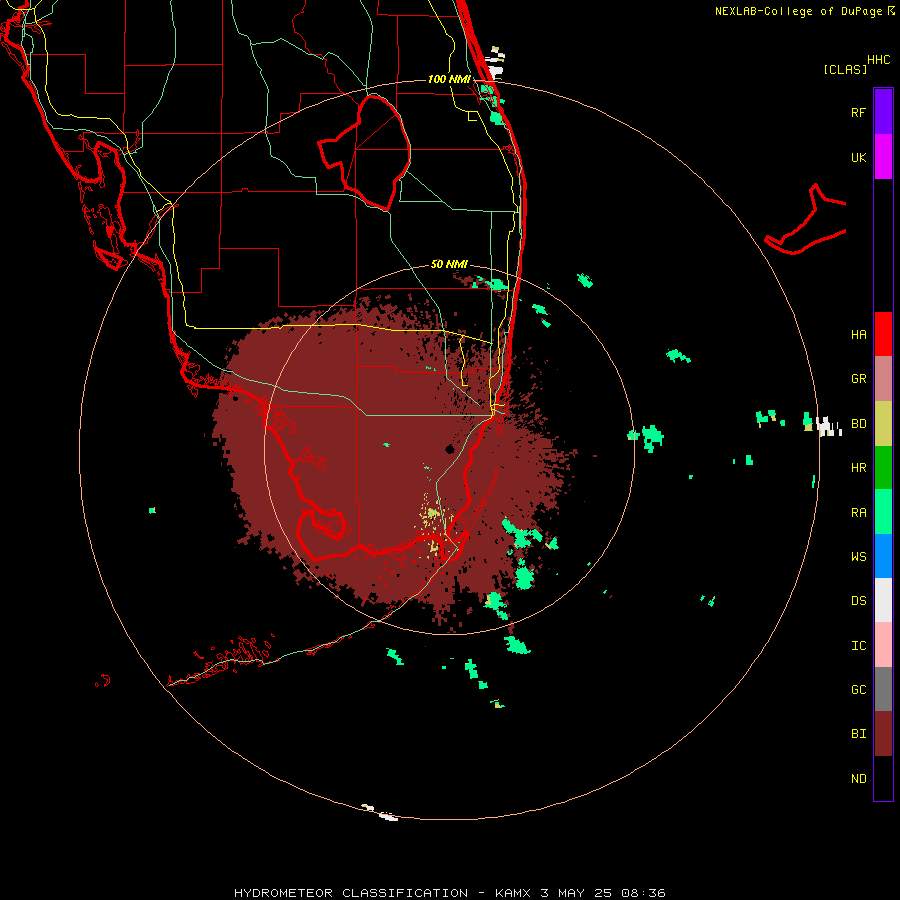The image size is (900, 900).
Task: Click the 'HHC' product label
Action: coord(878,59)
